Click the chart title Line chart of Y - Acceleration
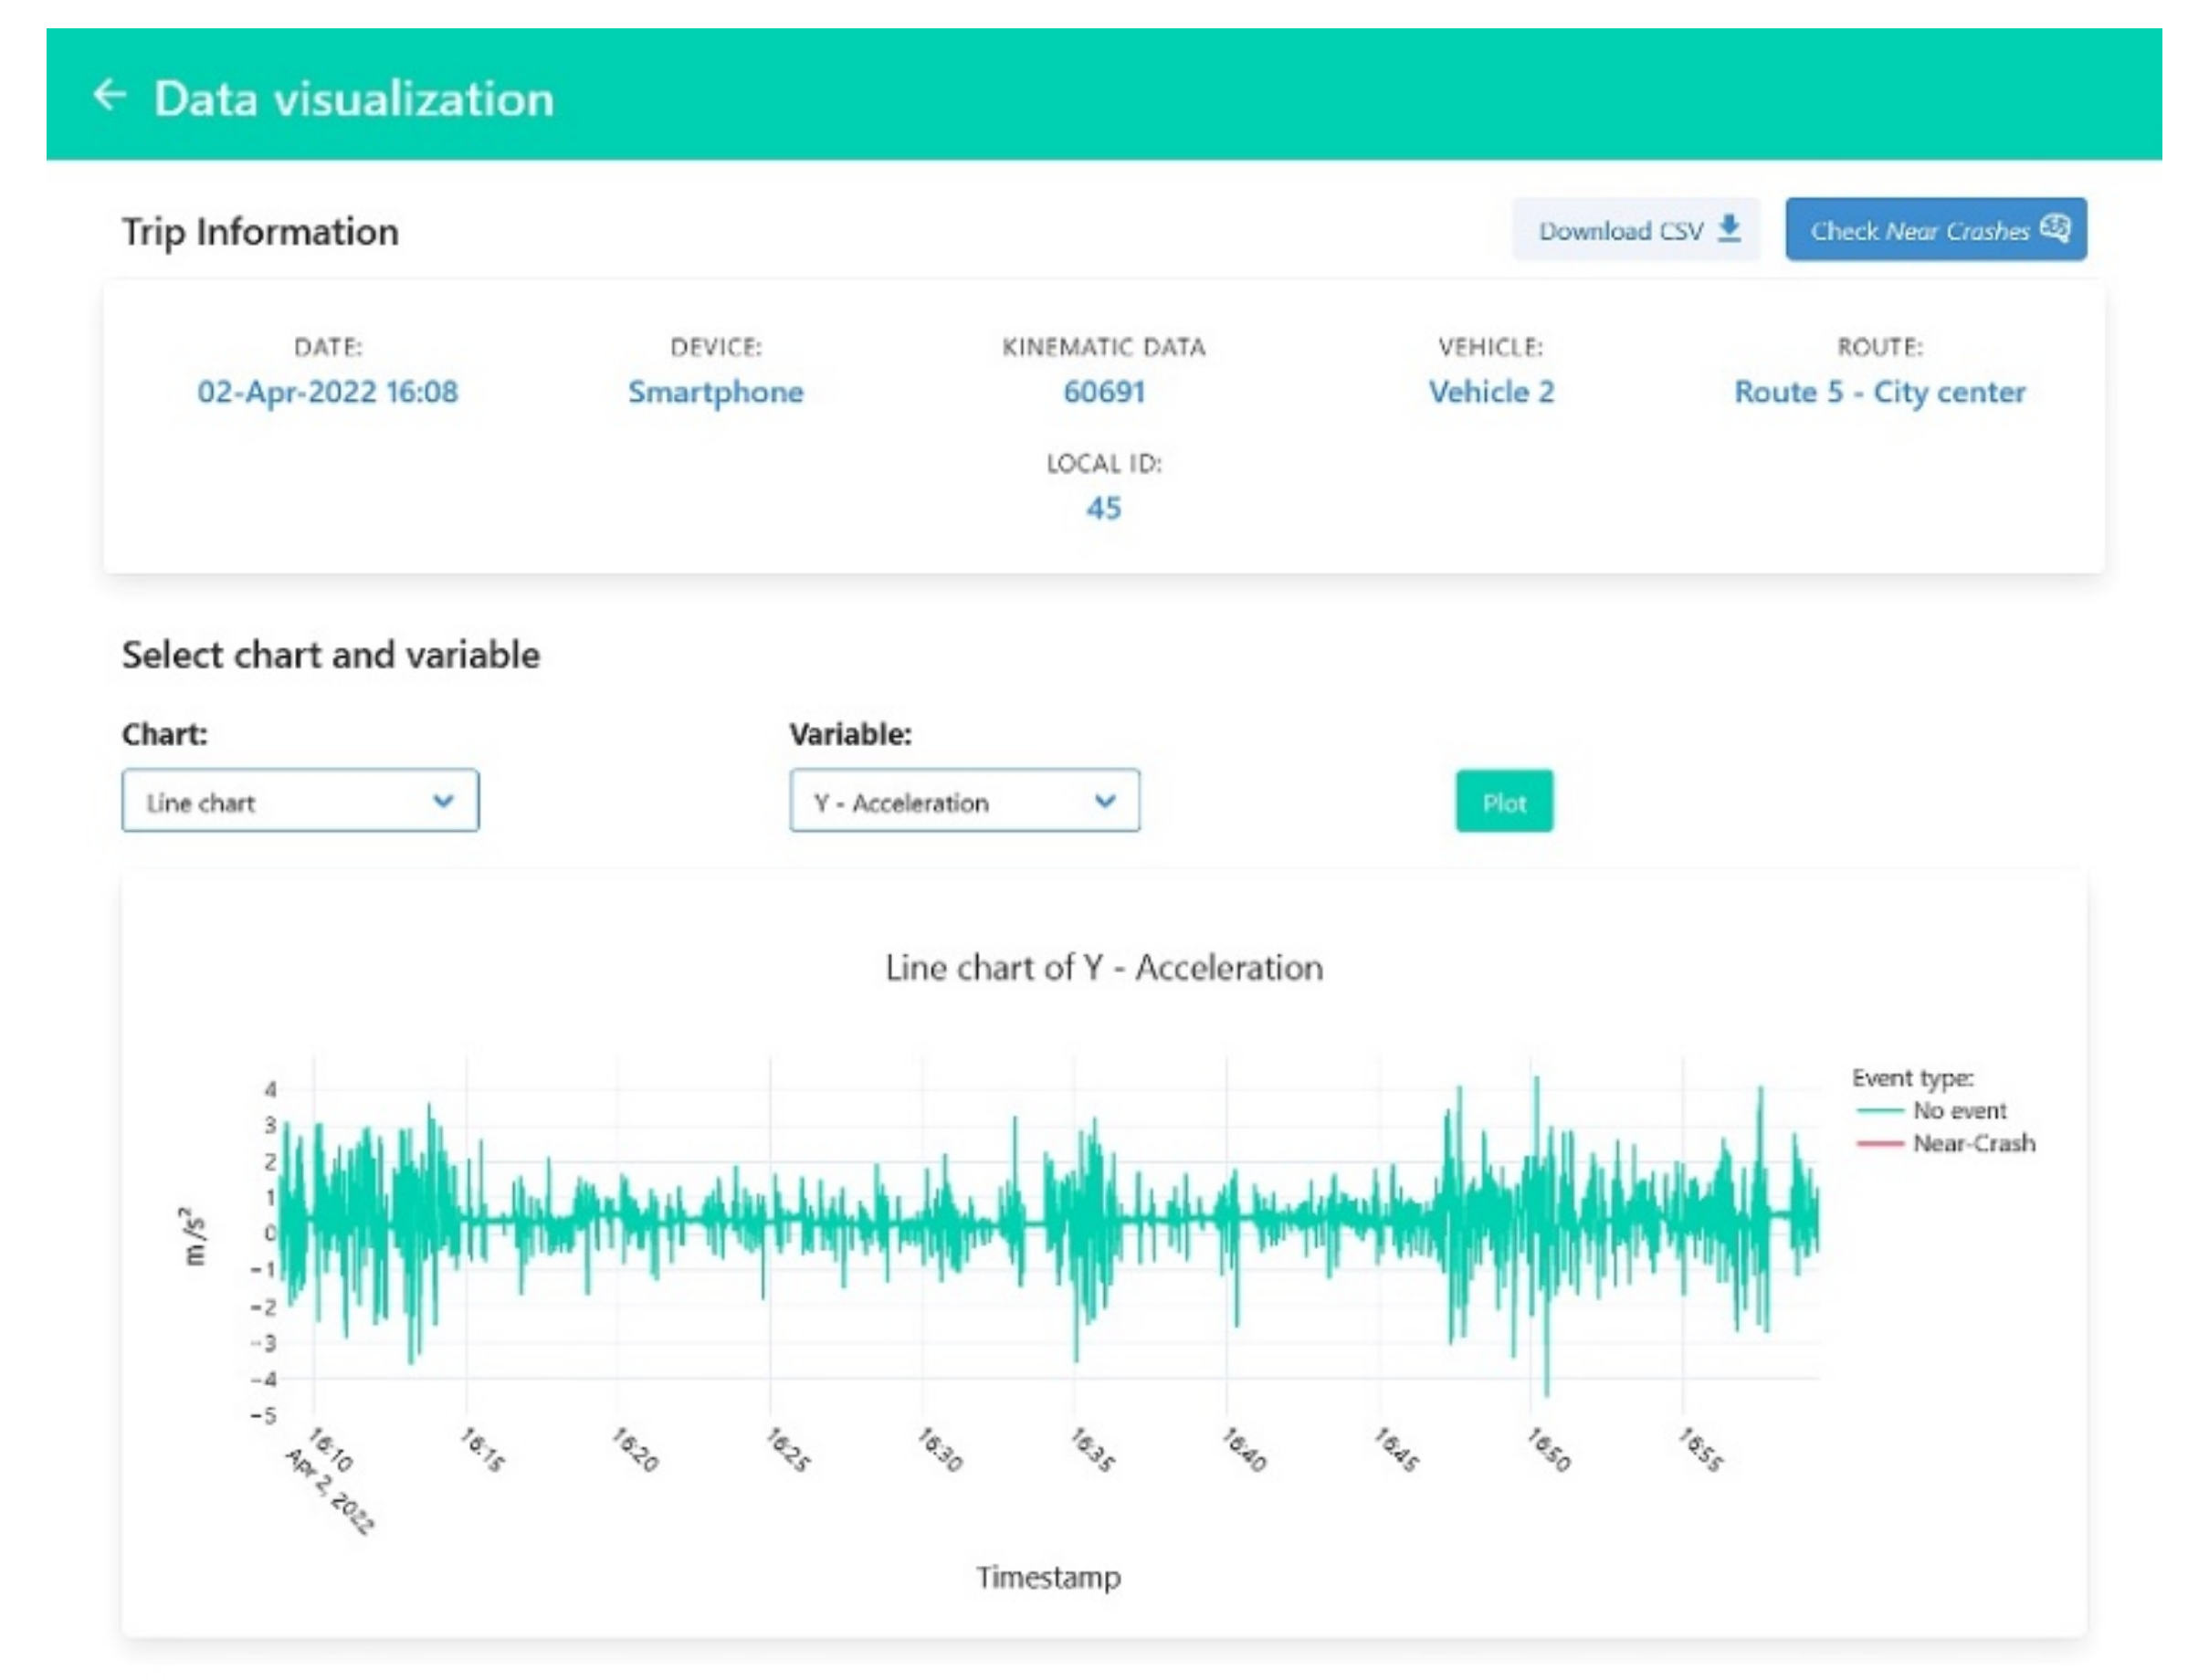 tap(1103, 967)
